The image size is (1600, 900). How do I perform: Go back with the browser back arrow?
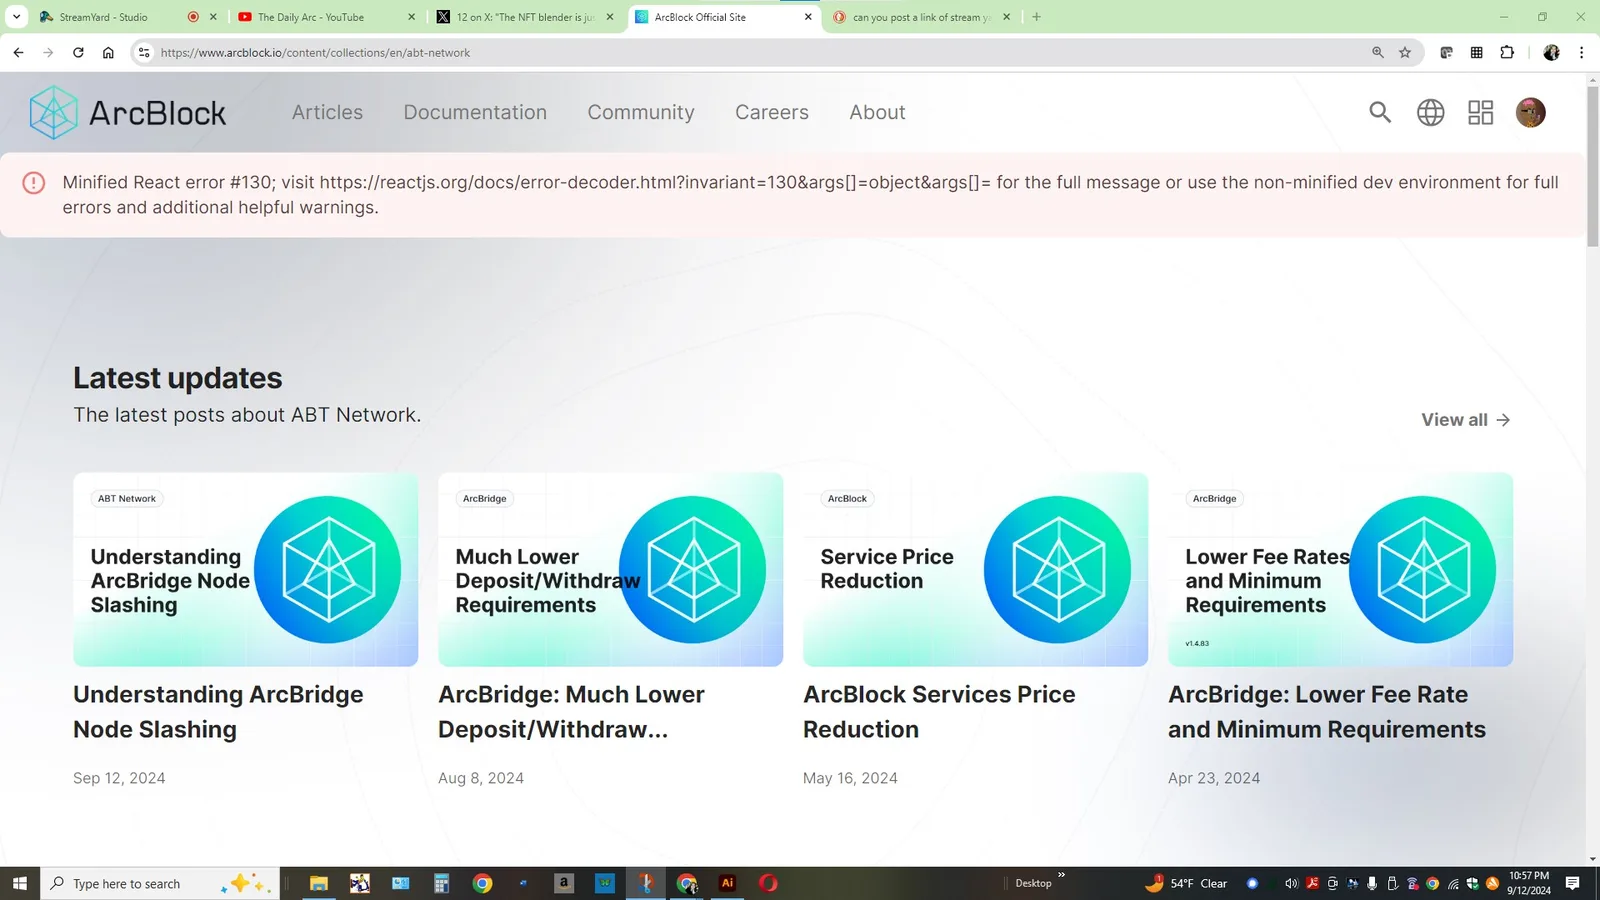tap(19, 52)
